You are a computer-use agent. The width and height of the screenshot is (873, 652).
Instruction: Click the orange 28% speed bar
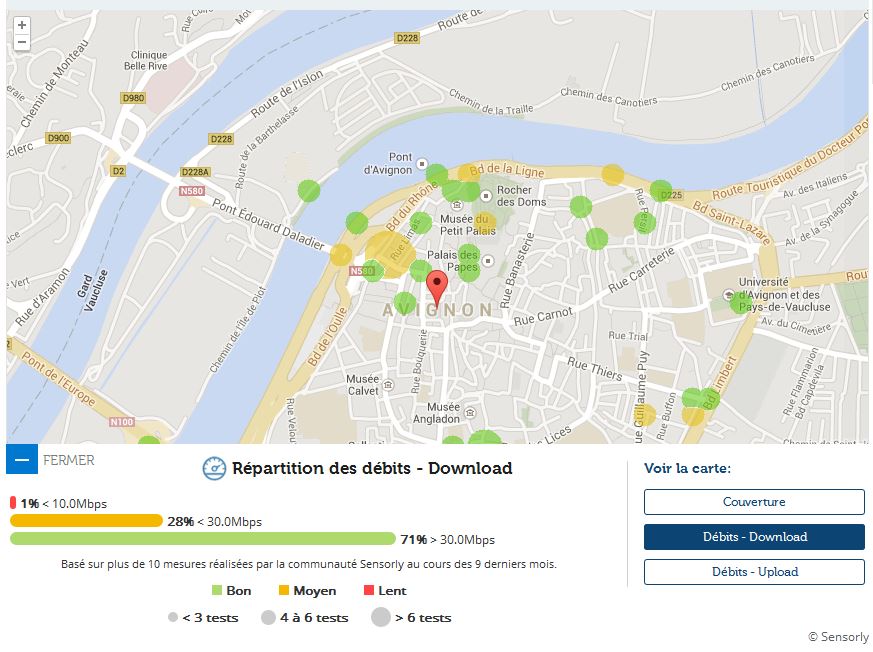coord(86,521)
